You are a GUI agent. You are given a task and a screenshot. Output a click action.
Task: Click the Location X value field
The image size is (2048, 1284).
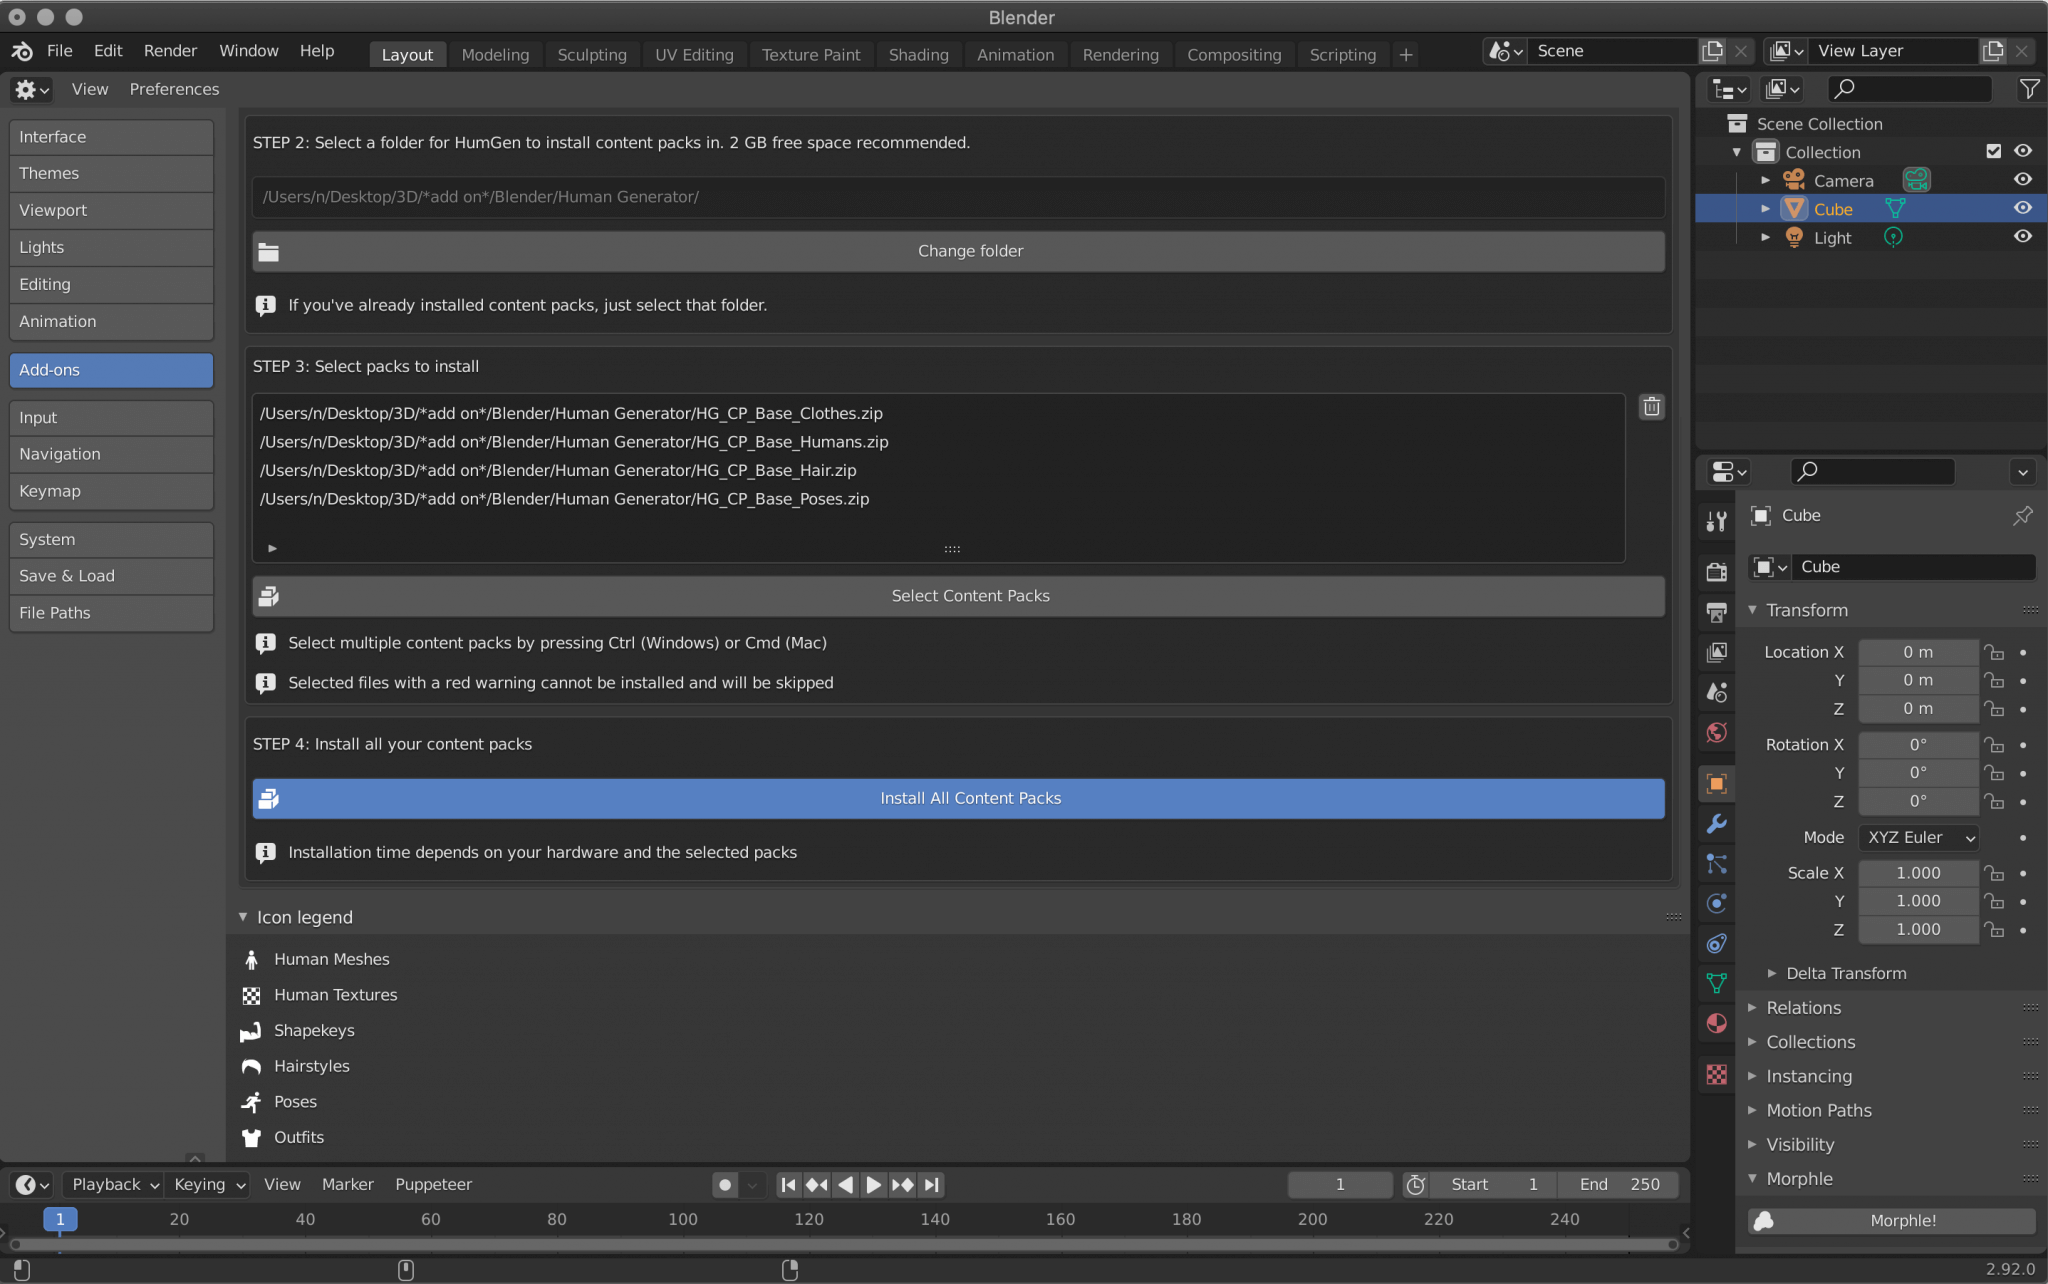(x=1917, y=652)
